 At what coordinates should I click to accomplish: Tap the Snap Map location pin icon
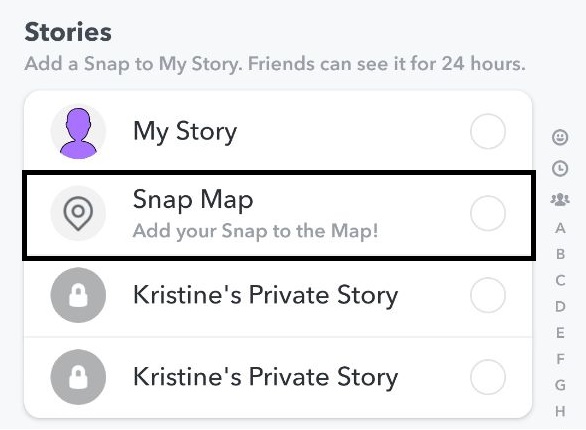tap(78, 213)
